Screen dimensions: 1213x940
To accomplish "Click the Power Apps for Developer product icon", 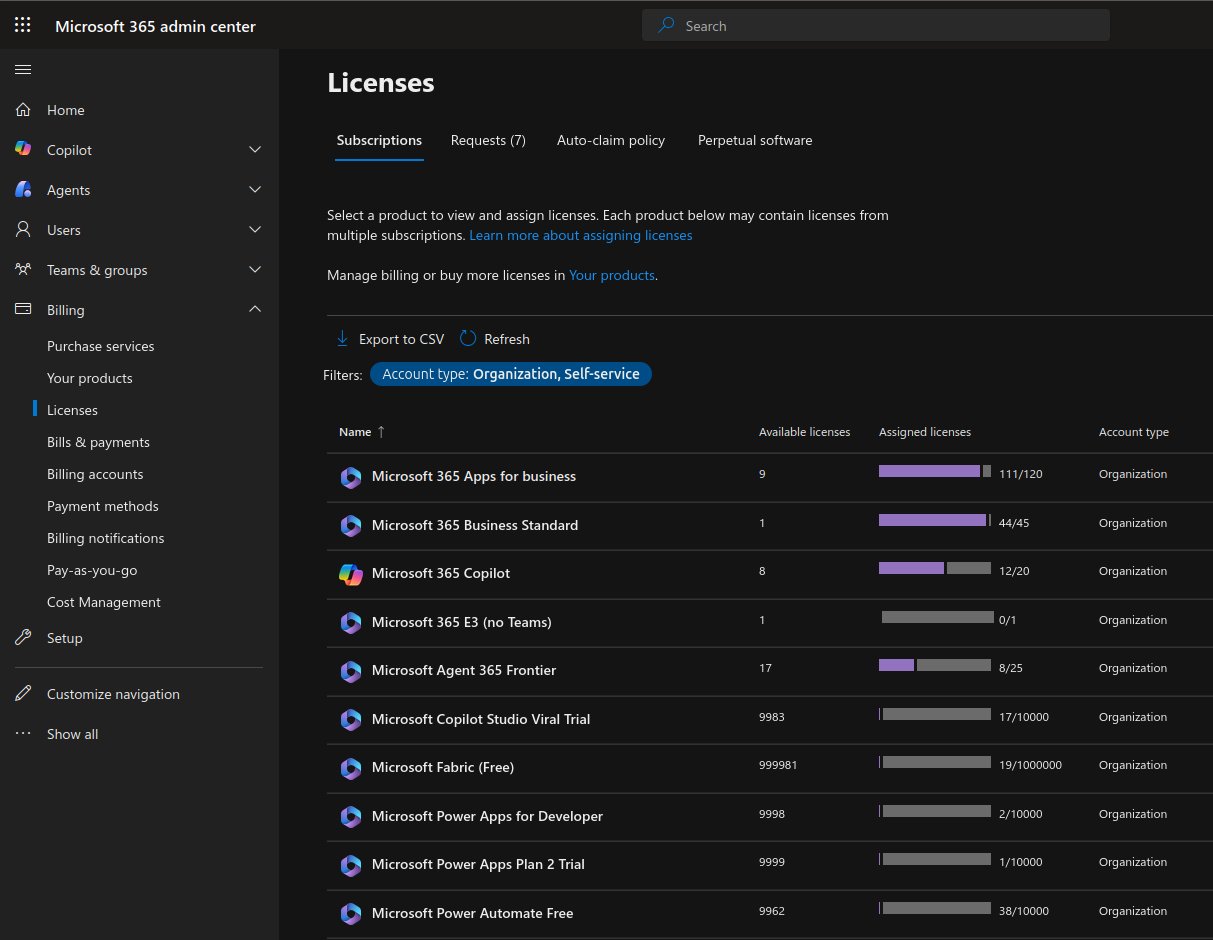I will pos(350,816).
